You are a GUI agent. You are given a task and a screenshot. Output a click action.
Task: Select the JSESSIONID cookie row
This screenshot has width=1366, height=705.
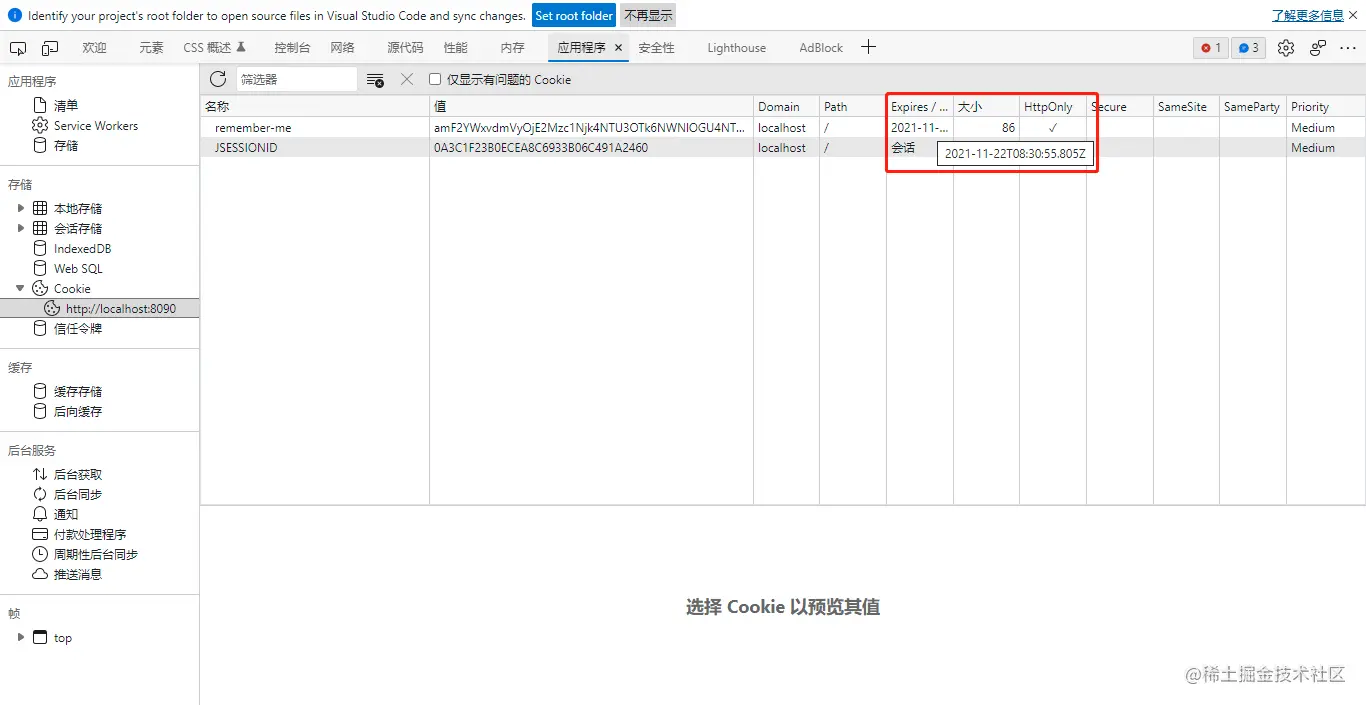[x=783, y=147]
